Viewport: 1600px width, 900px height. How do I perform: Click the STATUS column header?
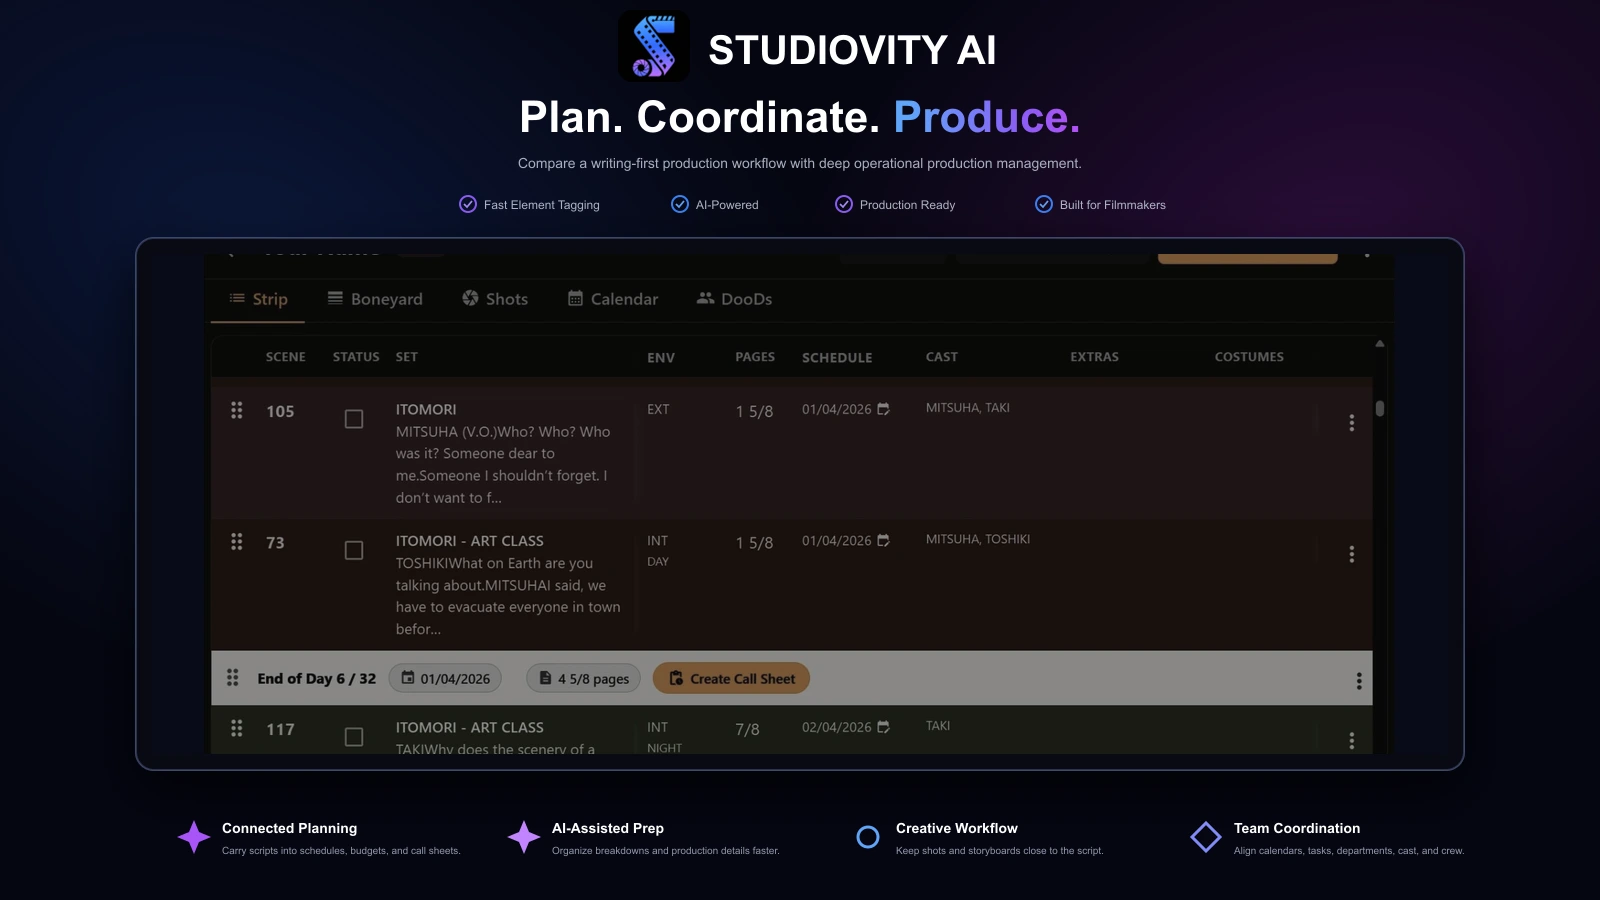coord(356,357)
